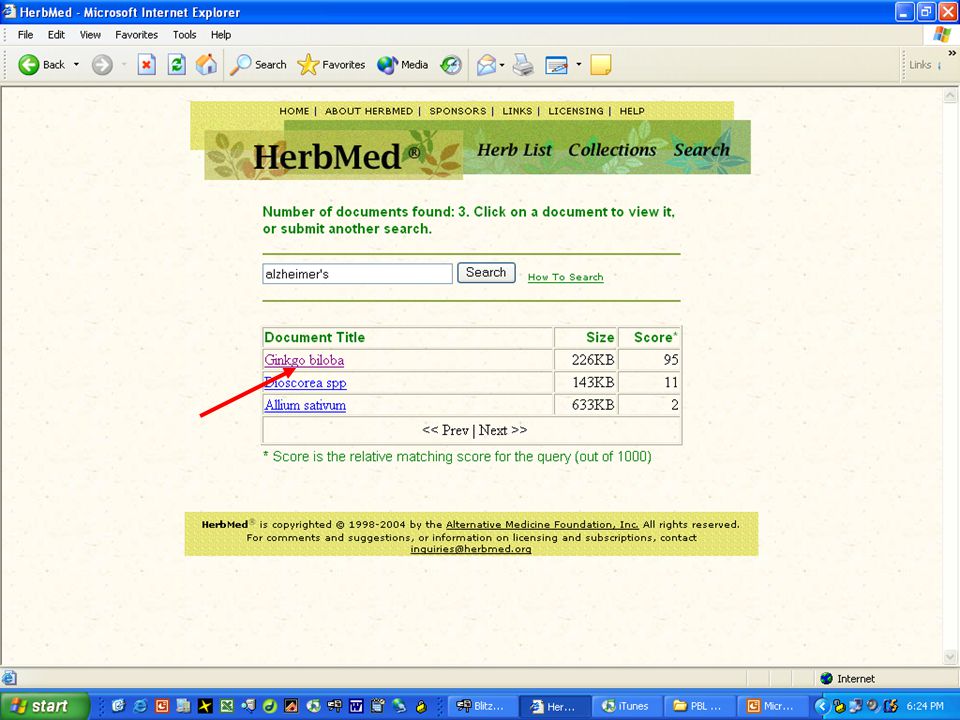The height and width of the screenshot is (720, 960).
Task: Expand hidden system tray icons arrow
Action: tap(822, 706)
